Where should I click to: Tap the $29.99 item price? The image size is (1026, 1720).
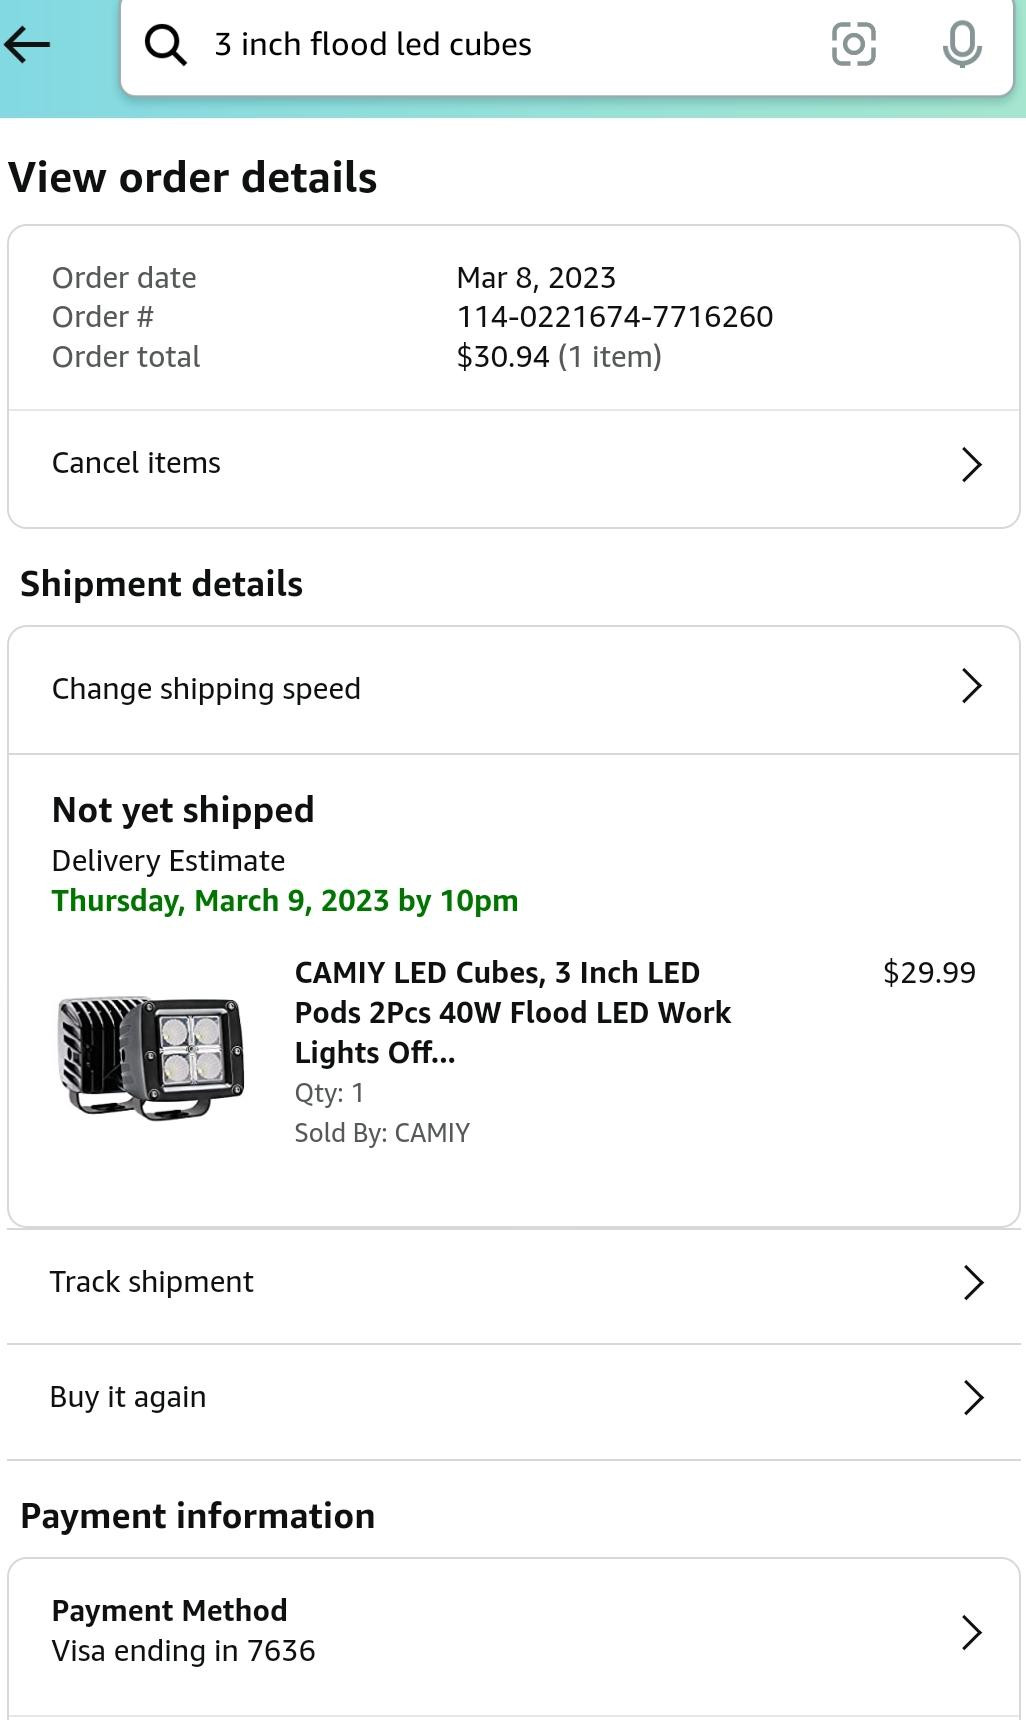pyautogui.click(x=929, y=973)
